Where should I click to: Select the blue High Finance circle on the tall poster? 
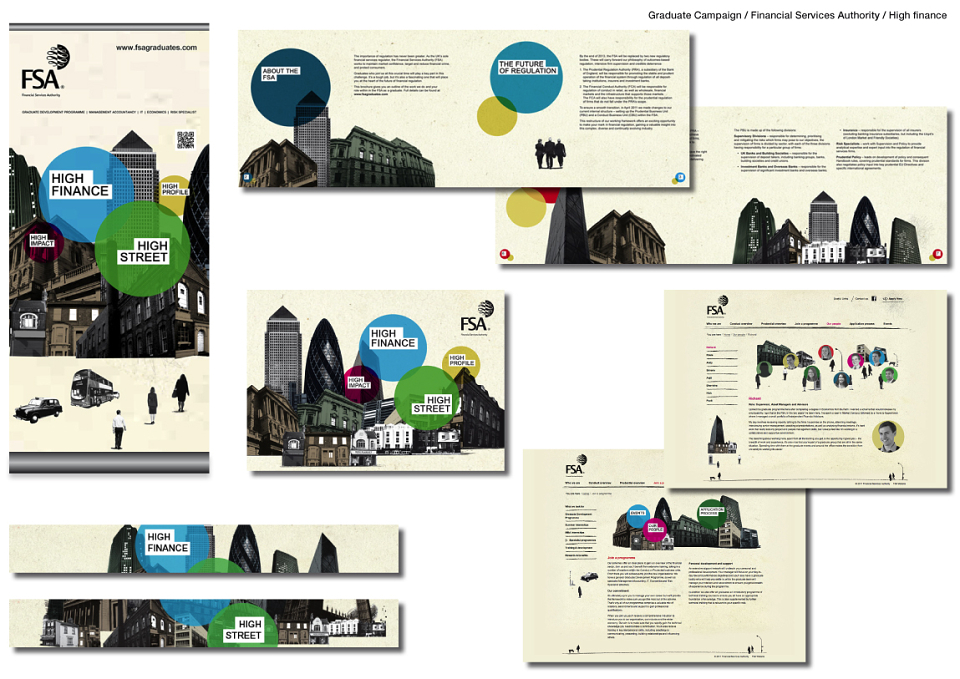[84, 195]
